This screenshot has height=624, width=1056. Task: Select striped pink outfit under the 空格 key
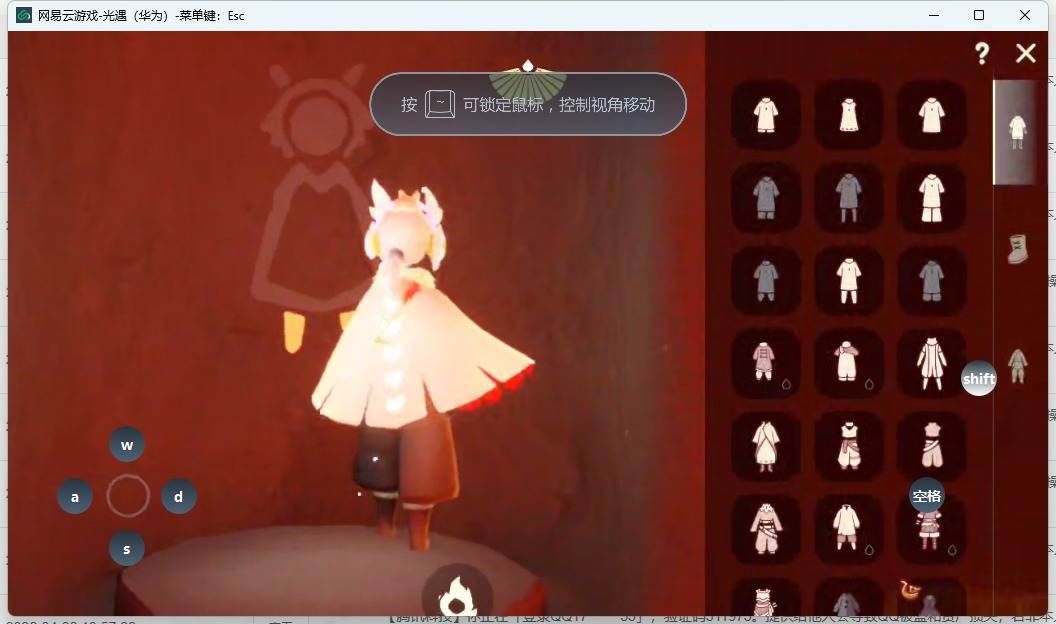point(931,532)
